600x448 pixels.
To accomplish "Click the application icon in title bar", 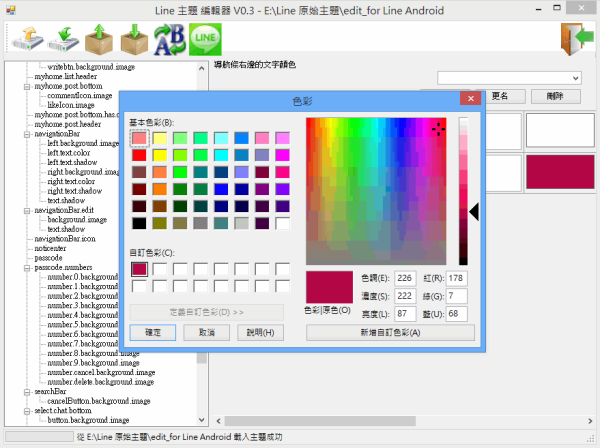I will 11,10.
